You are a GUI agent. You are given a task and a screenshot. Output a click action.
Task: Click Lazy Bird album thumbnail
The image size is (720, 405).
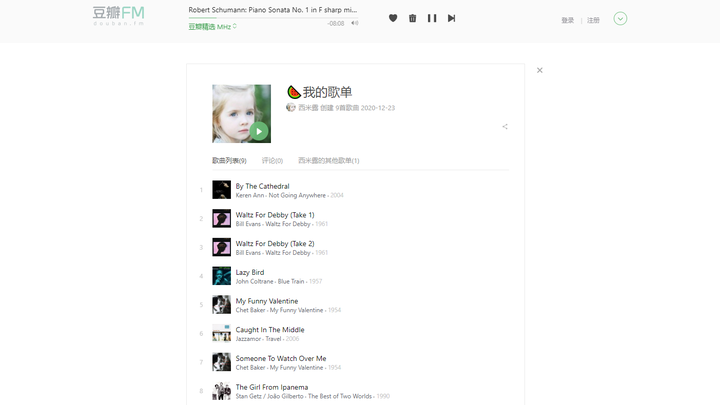tap(221, 276)
